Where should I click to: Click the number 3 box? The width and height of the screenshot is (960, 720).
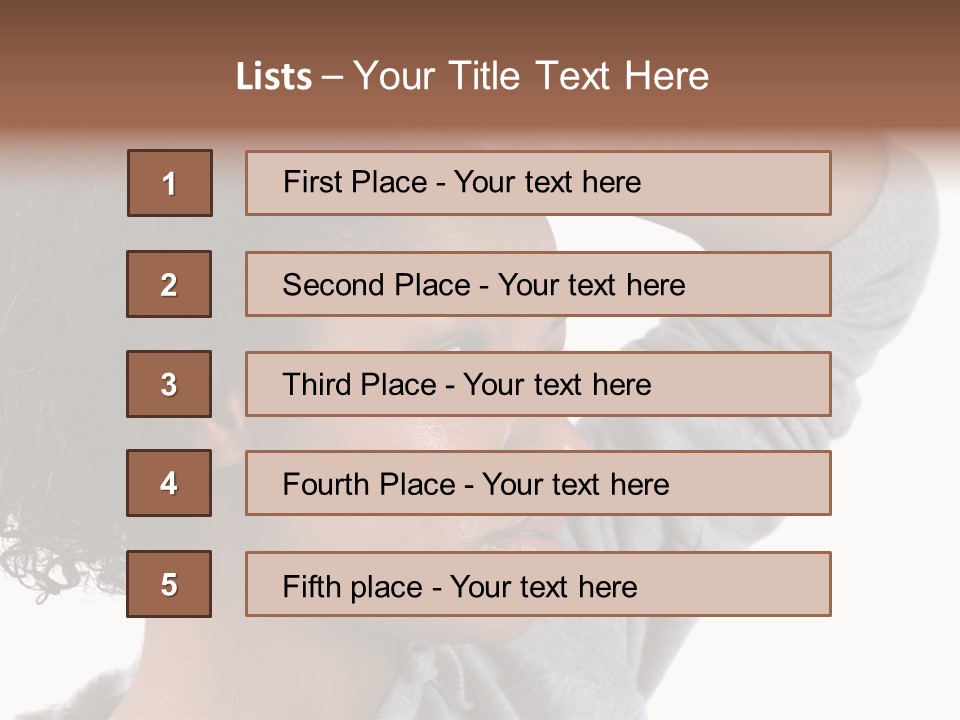(x=169, y=384)
